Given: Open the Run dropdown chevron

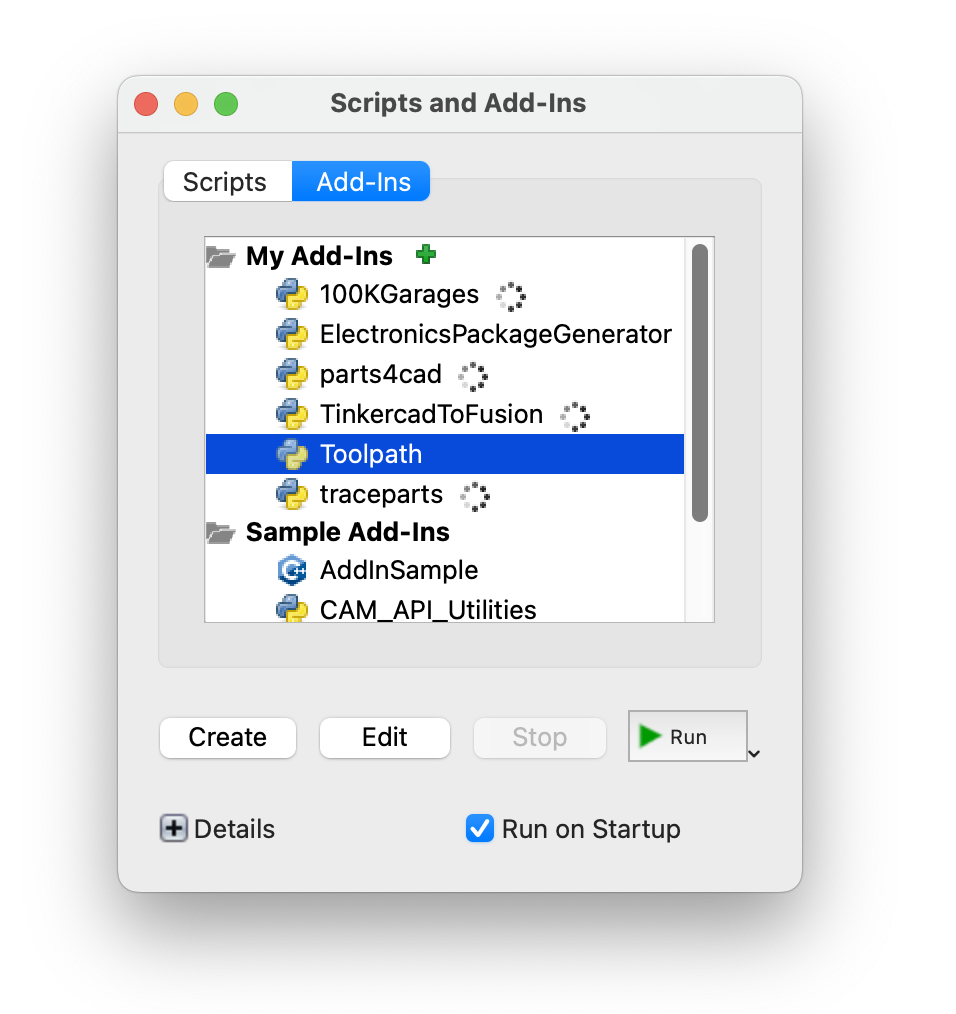Looking at the screenshot, I should pos(755,751).
